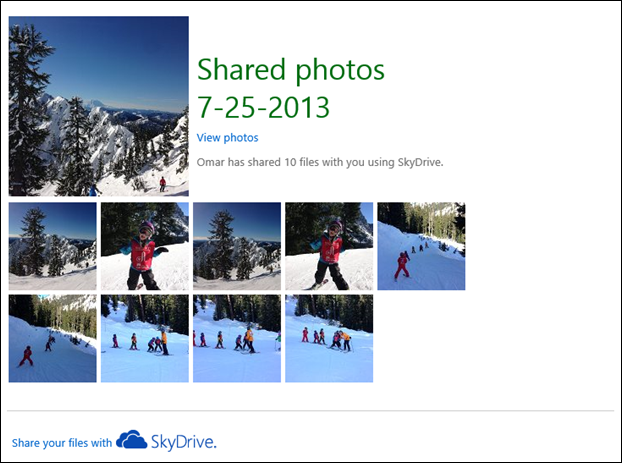622x463 pixels.
Task: Open first-row thumbnail of mountain and tree panorama
Action: 52,246
